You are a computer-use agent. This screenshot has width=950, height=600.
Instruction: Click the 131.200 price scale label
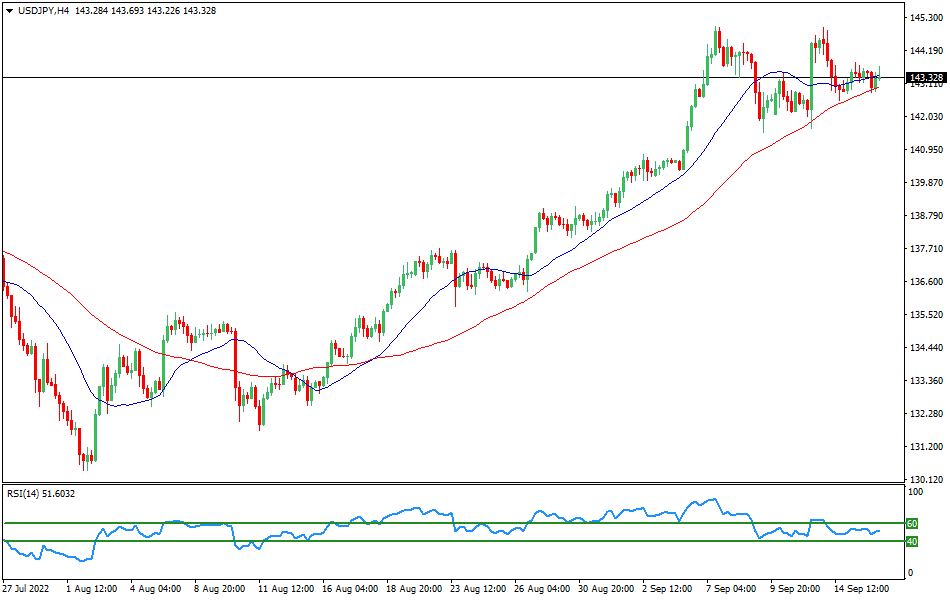pyautogui.click(x=925, y=446)
